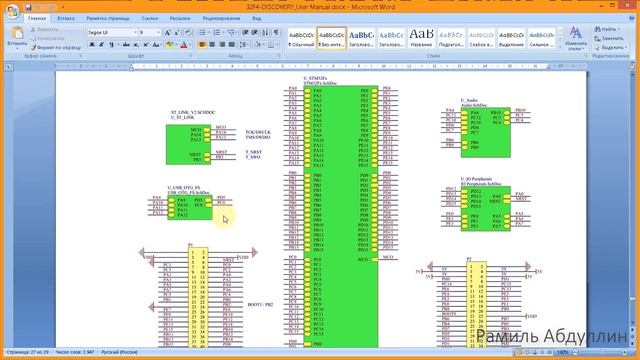This screenshot has width=640, height=360.
Task: Click the tab selector at ruler's left end
Action: 9,67
